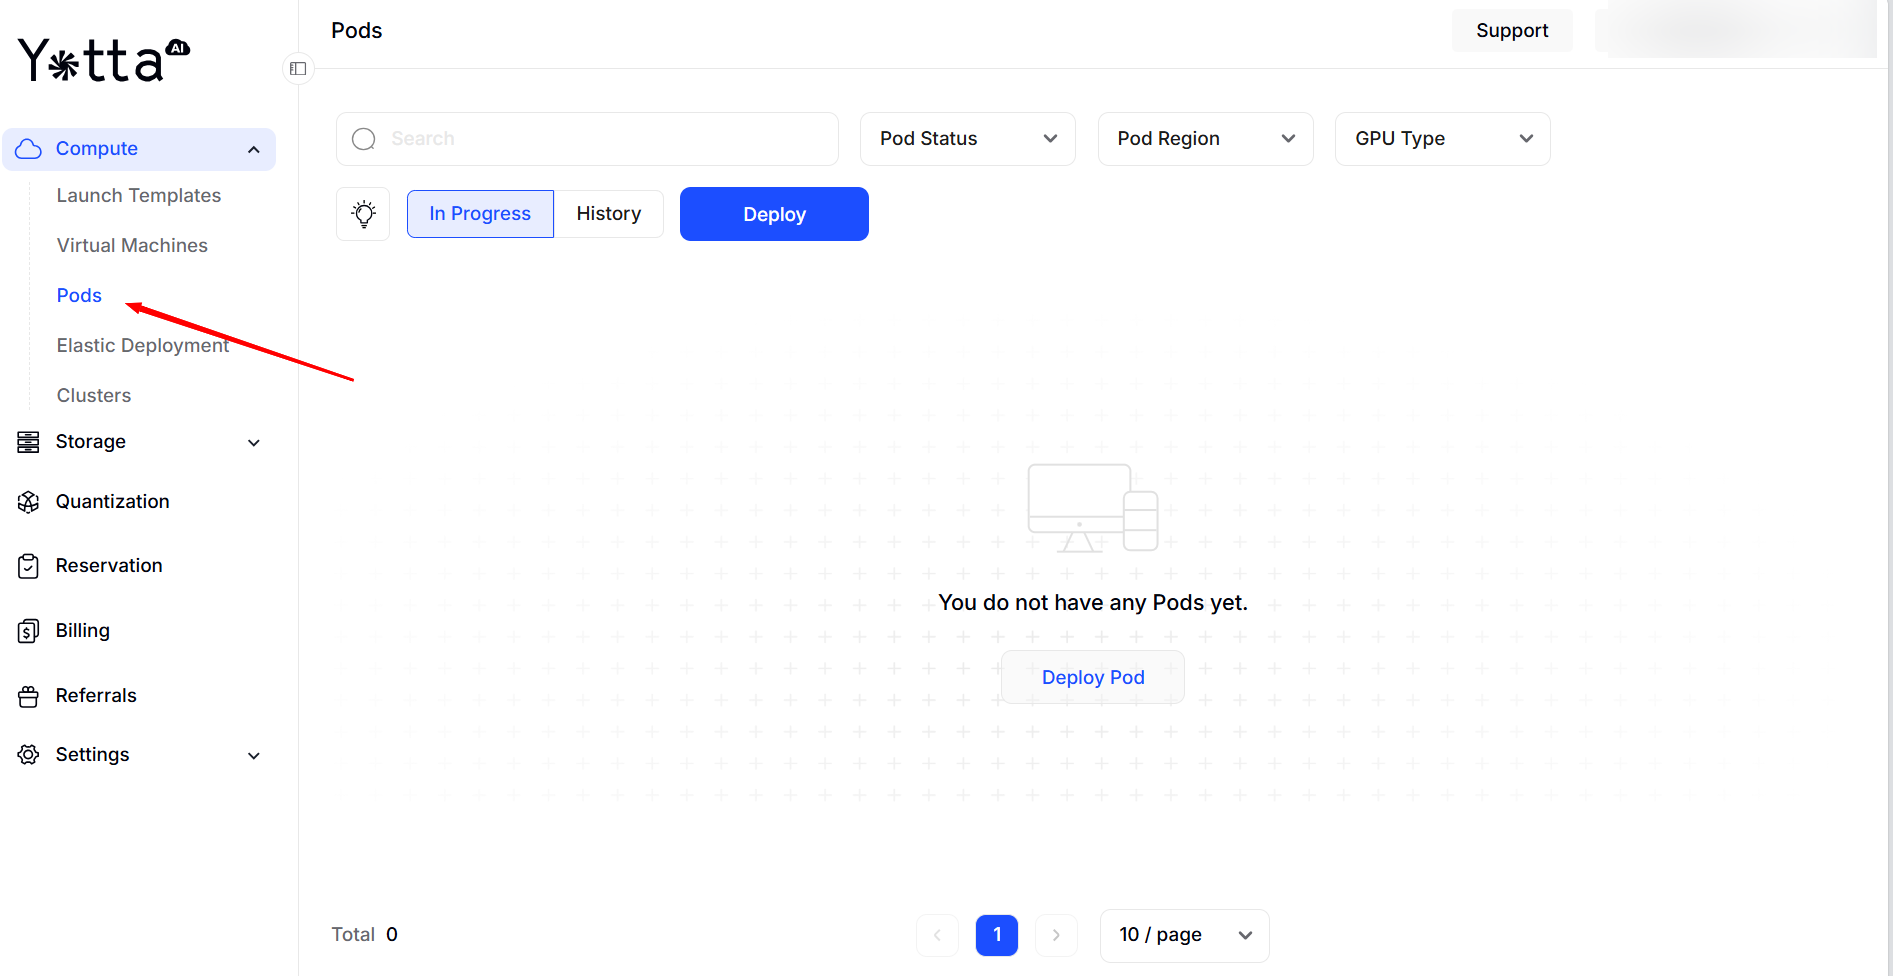This screenshot has height=976, width=1893.
Task: Click the Quantization cube icon
Action: pos(29,502)
